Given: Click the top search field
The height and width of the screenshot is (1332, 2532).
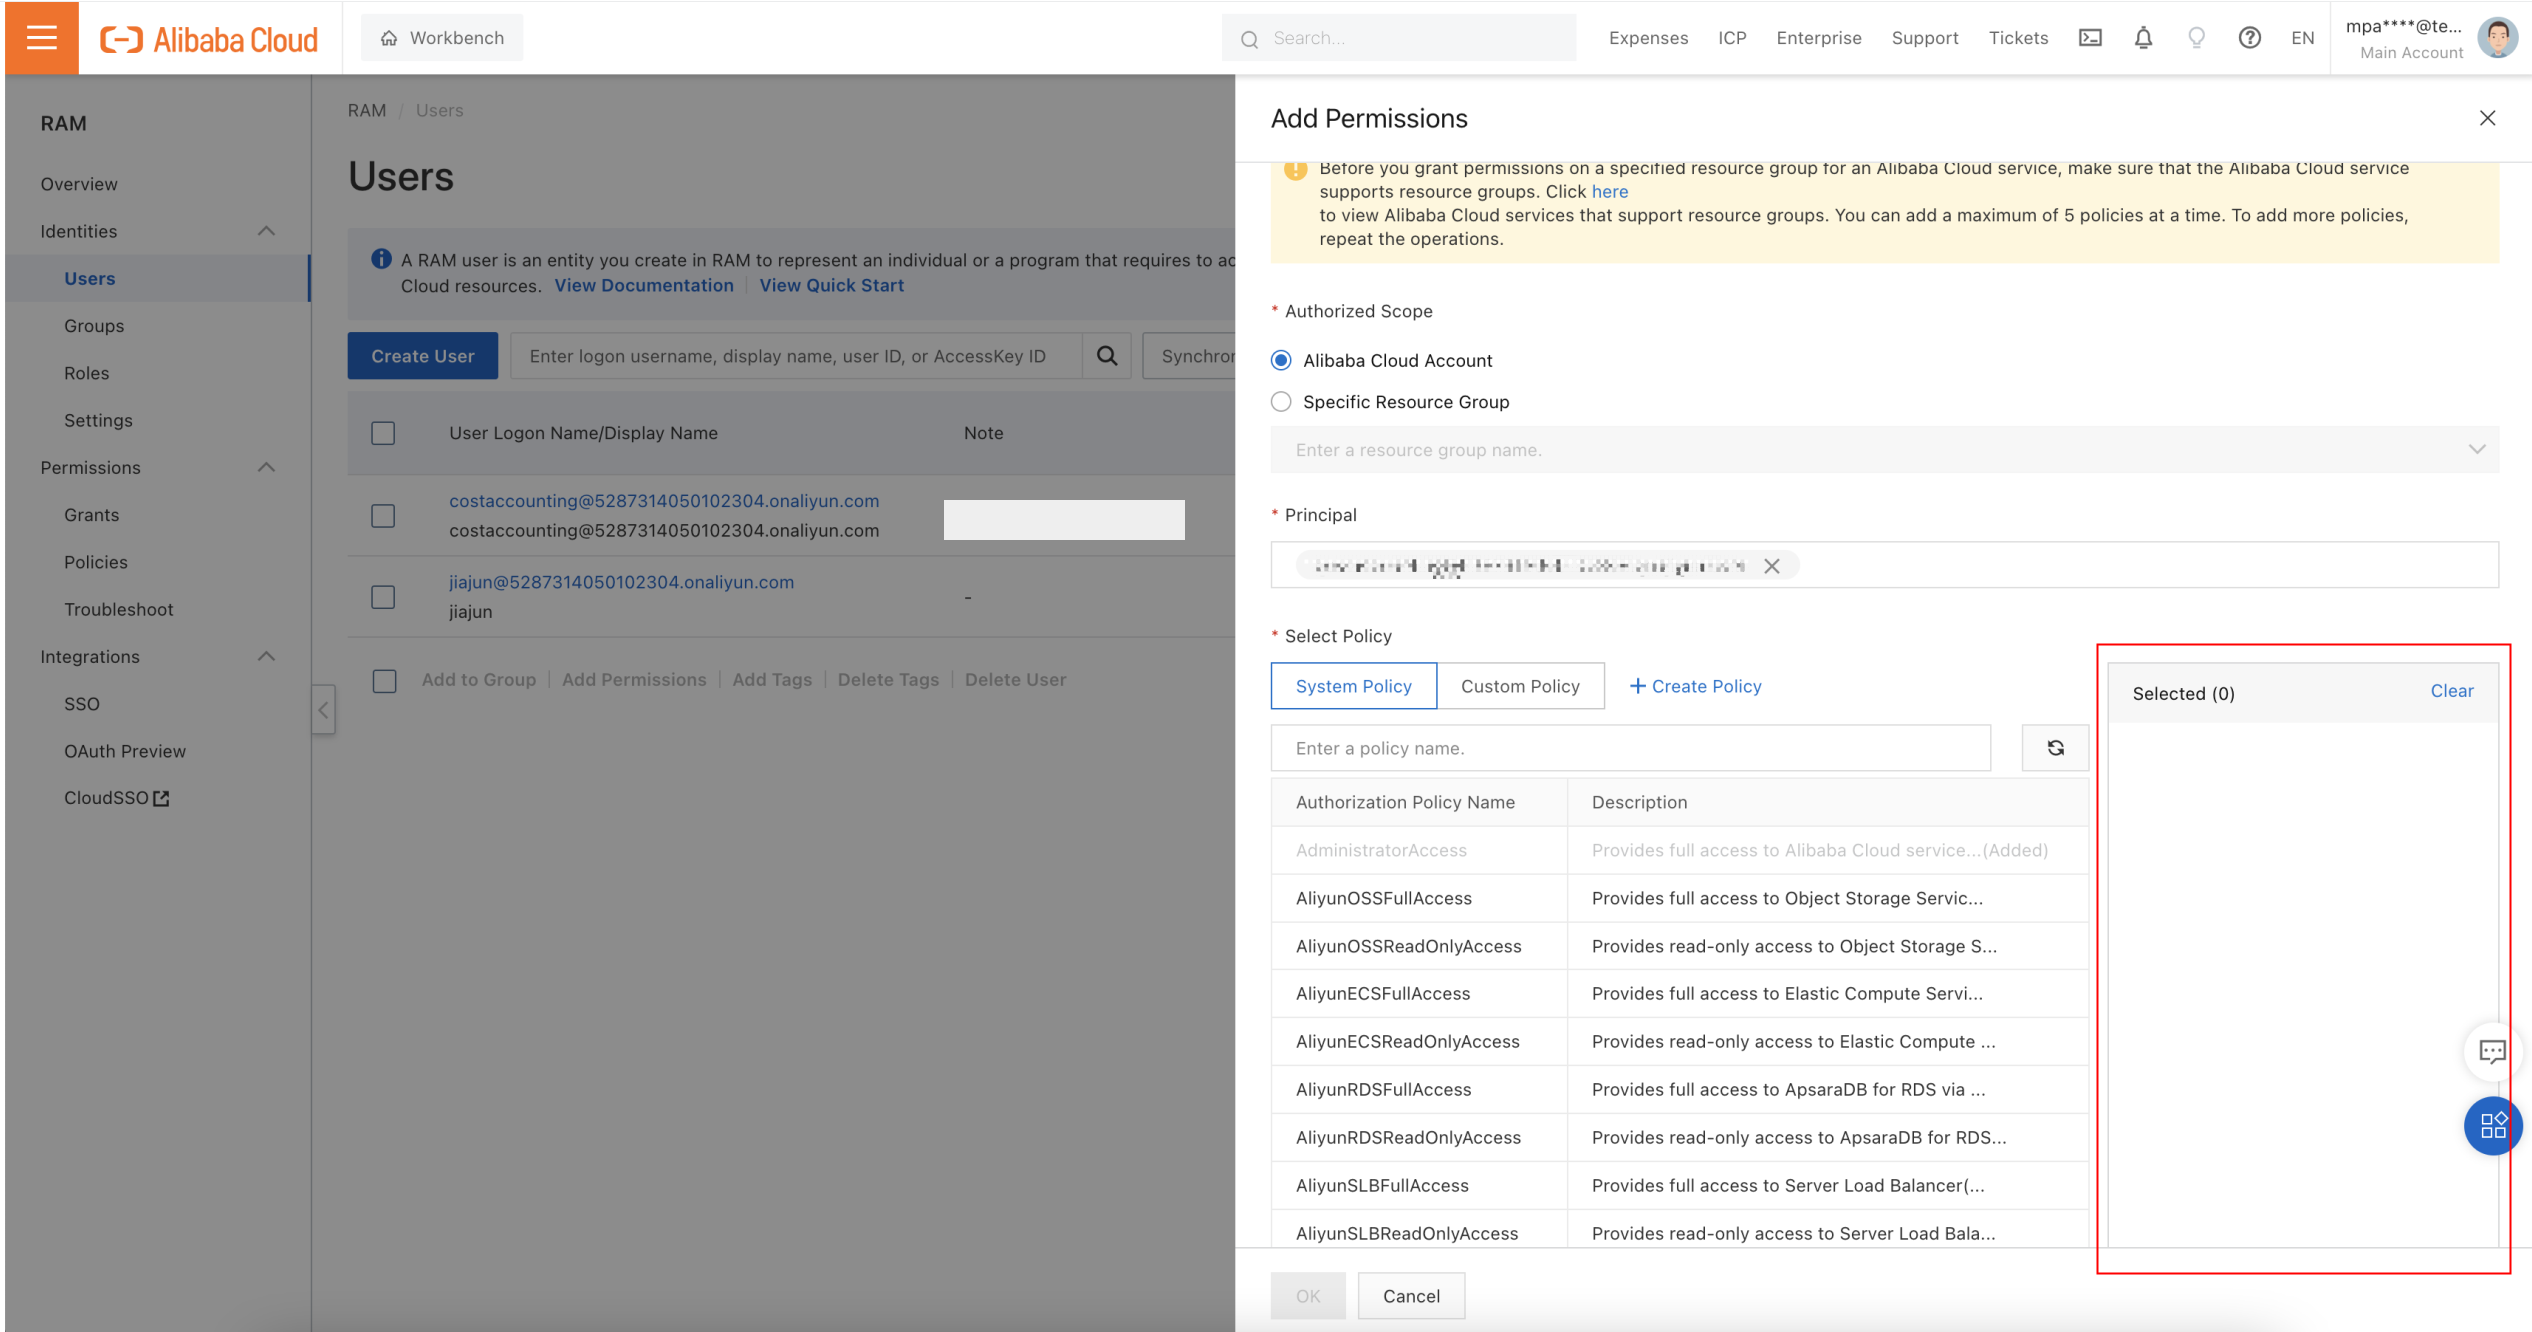Looking at the screenshot, I should (1398, 38).
